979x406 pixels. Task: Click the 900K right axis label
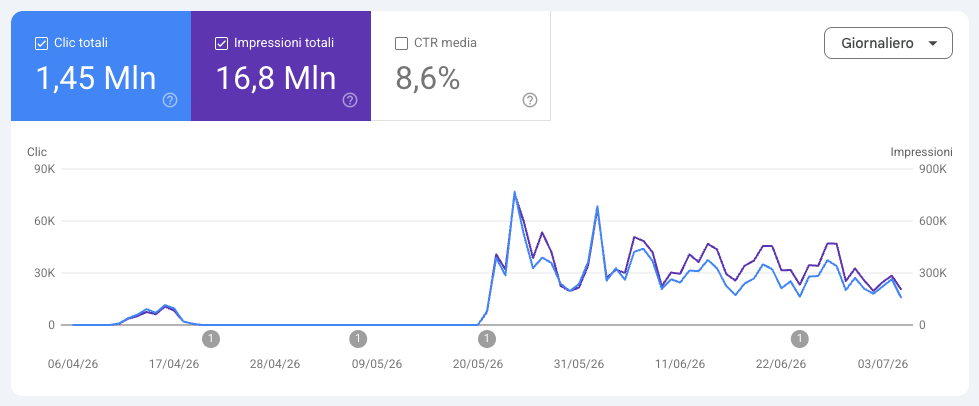click(x=934, y=169)
